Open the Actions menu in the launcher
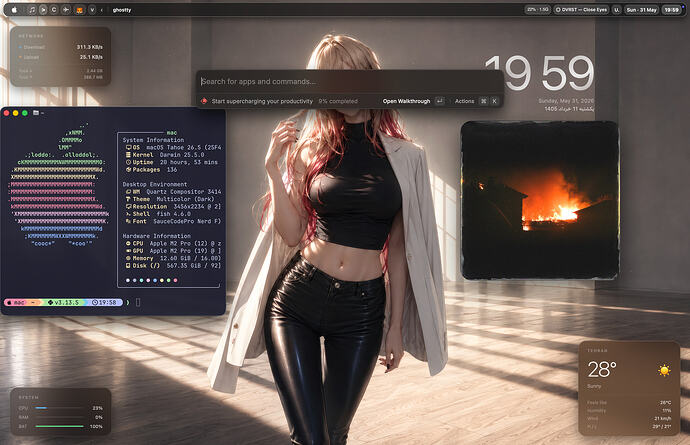Screen dimensions: 690x445 point(464,101)
